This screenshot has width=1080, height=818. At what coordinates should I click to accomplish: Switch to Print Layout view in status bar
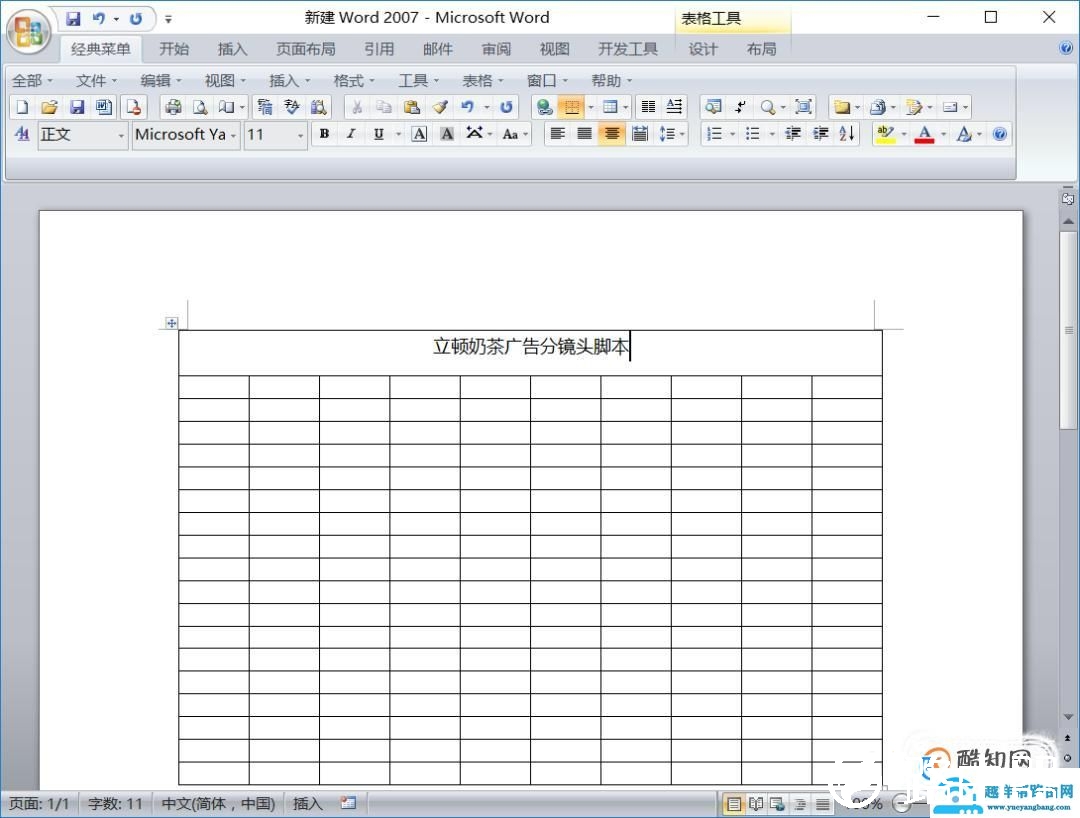pyautogui.click(x=734, y=804)
